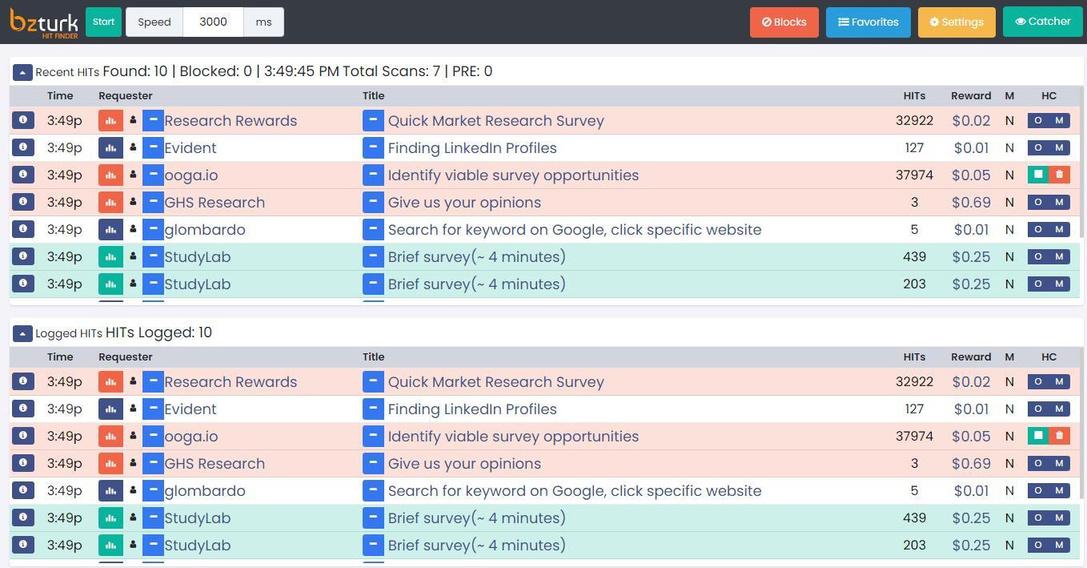Focus the Speed input field showing 3000
This screenshot has width=1087, height=568.
213,22
